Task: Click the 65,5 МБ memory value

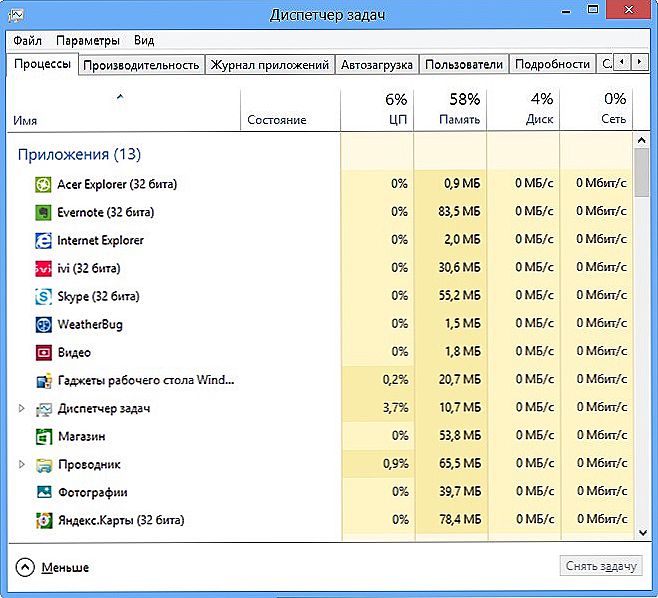Action: pyautogui.click(x=460, y=463)
